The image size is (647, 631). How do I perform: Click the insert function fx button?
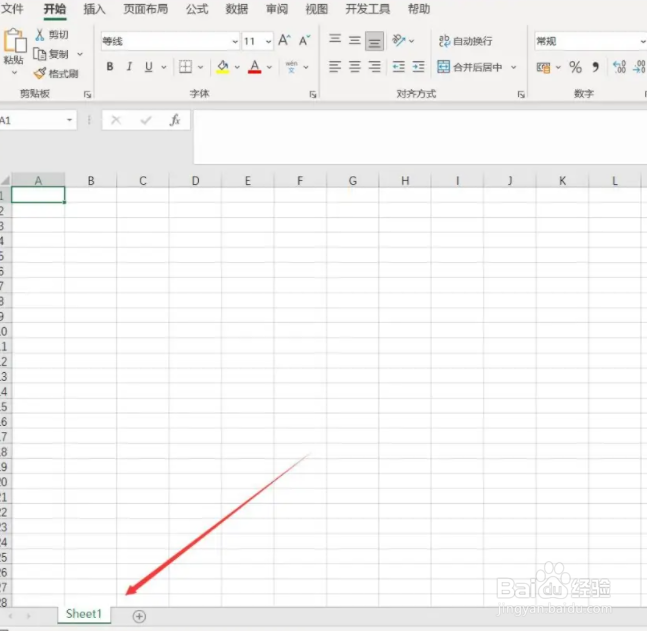(x=175, y=120)
